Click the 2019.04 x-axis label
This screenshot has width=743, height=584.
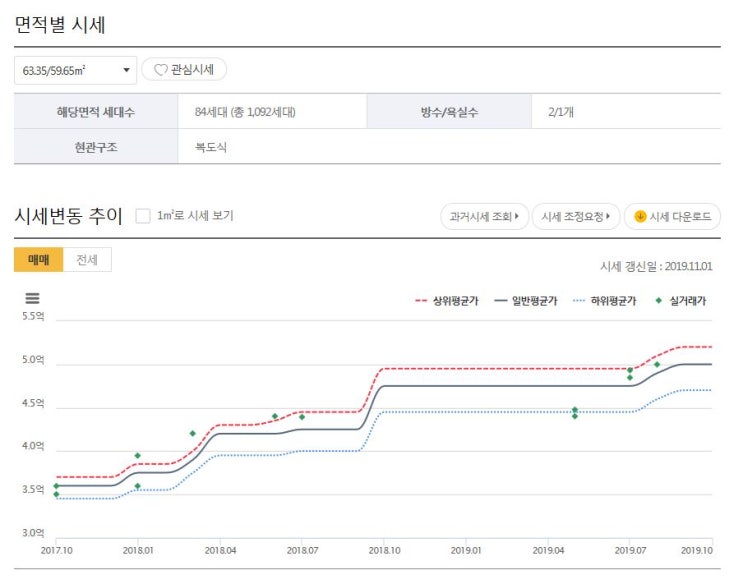(x=548, y=550)
